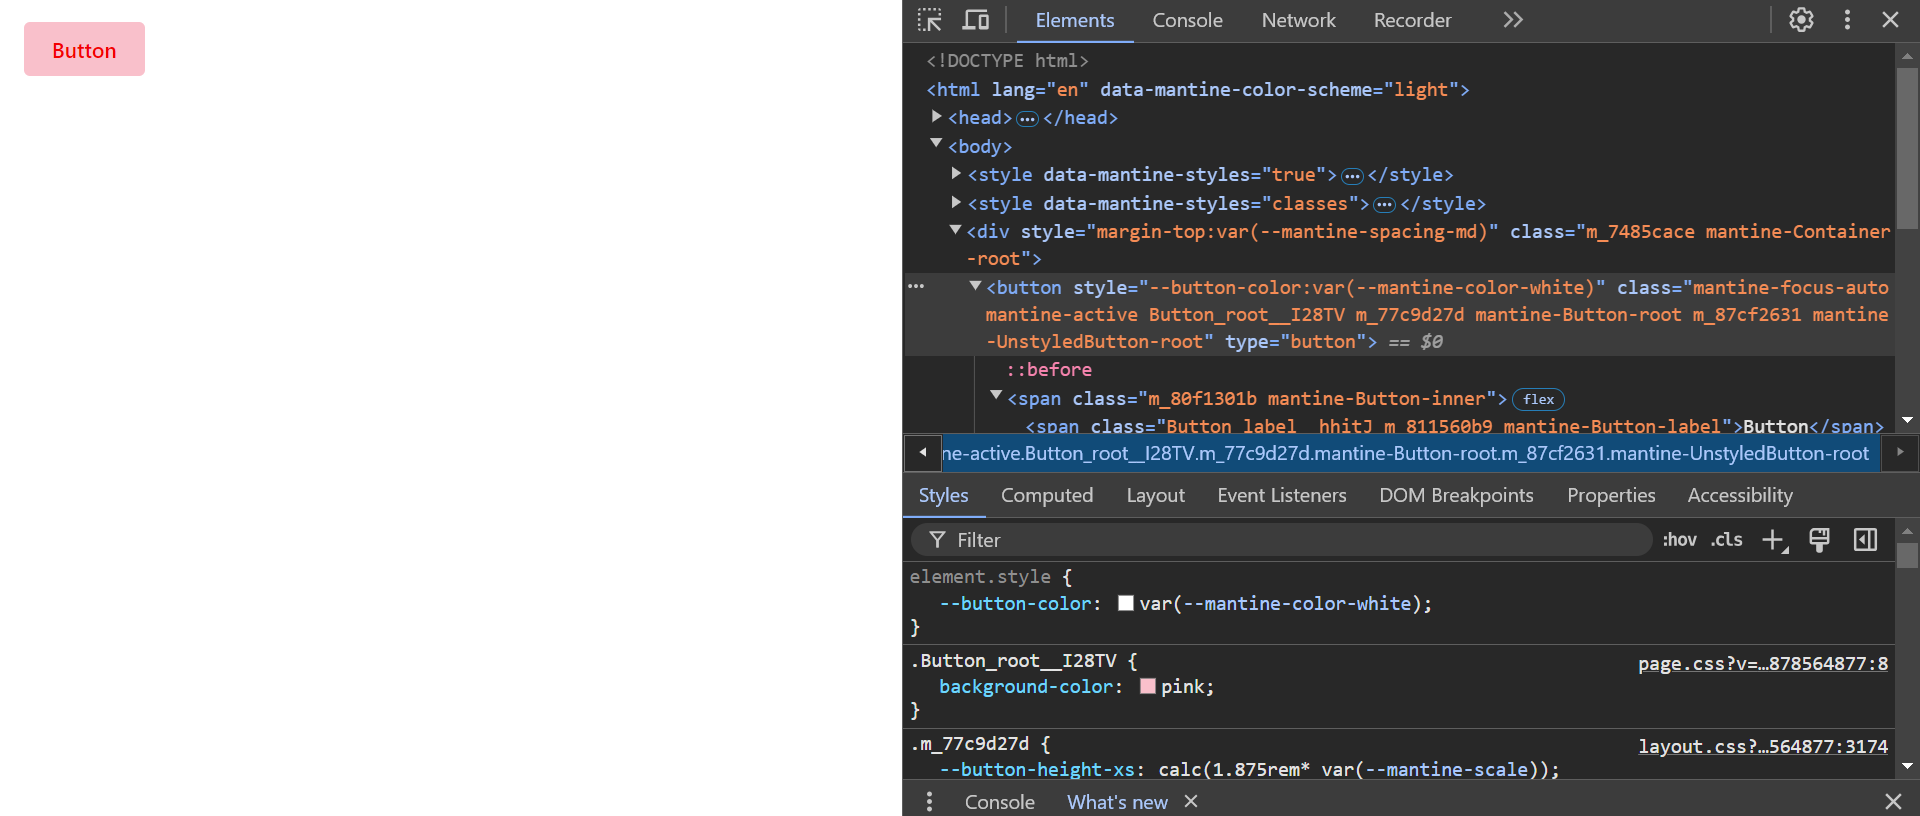Click the pink Button on the page
The width and height of the screenshot is (1920, 816).
(x=84, y=49)
